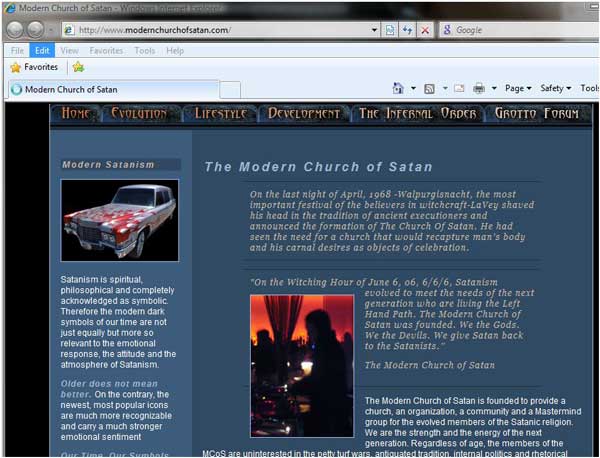Stop page loading with red X icon
This screenshot has height=458, width=600.
point(425,30)
